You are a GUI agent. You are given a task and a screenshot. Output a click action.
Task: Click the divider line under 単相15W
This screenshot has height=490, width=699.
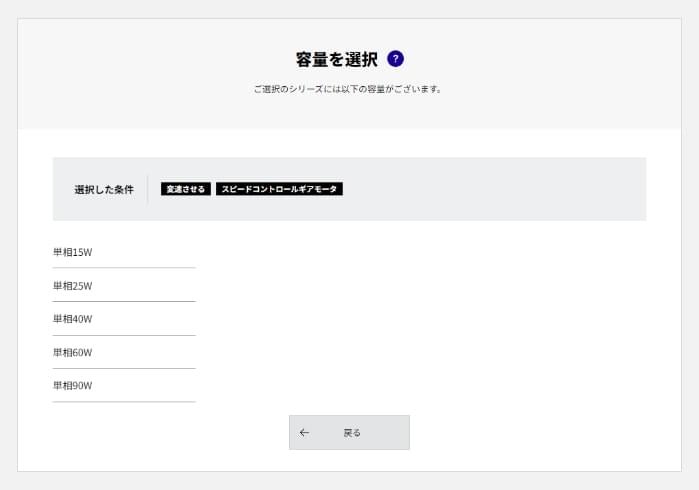[124, 268]
